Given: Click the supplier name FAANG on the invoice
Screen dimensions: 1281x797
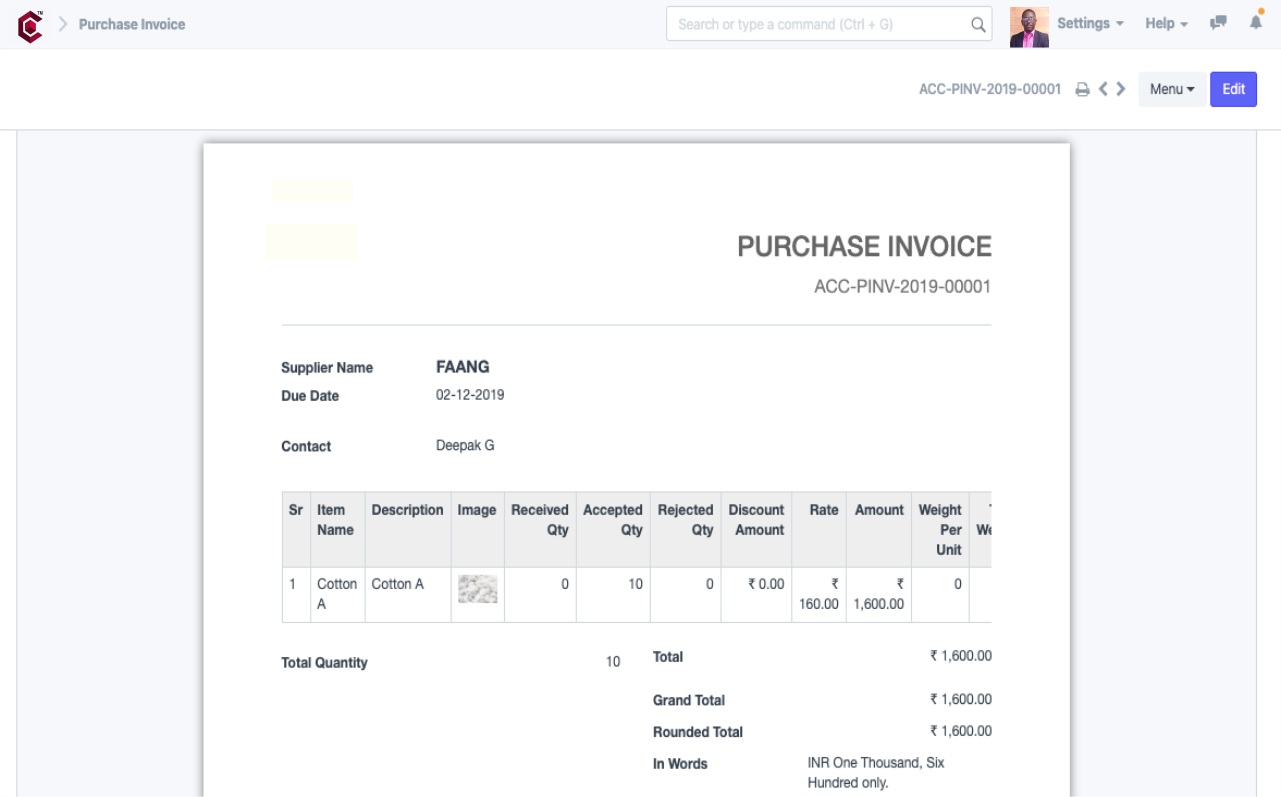Looking at the screenshot, I should 462,367.
